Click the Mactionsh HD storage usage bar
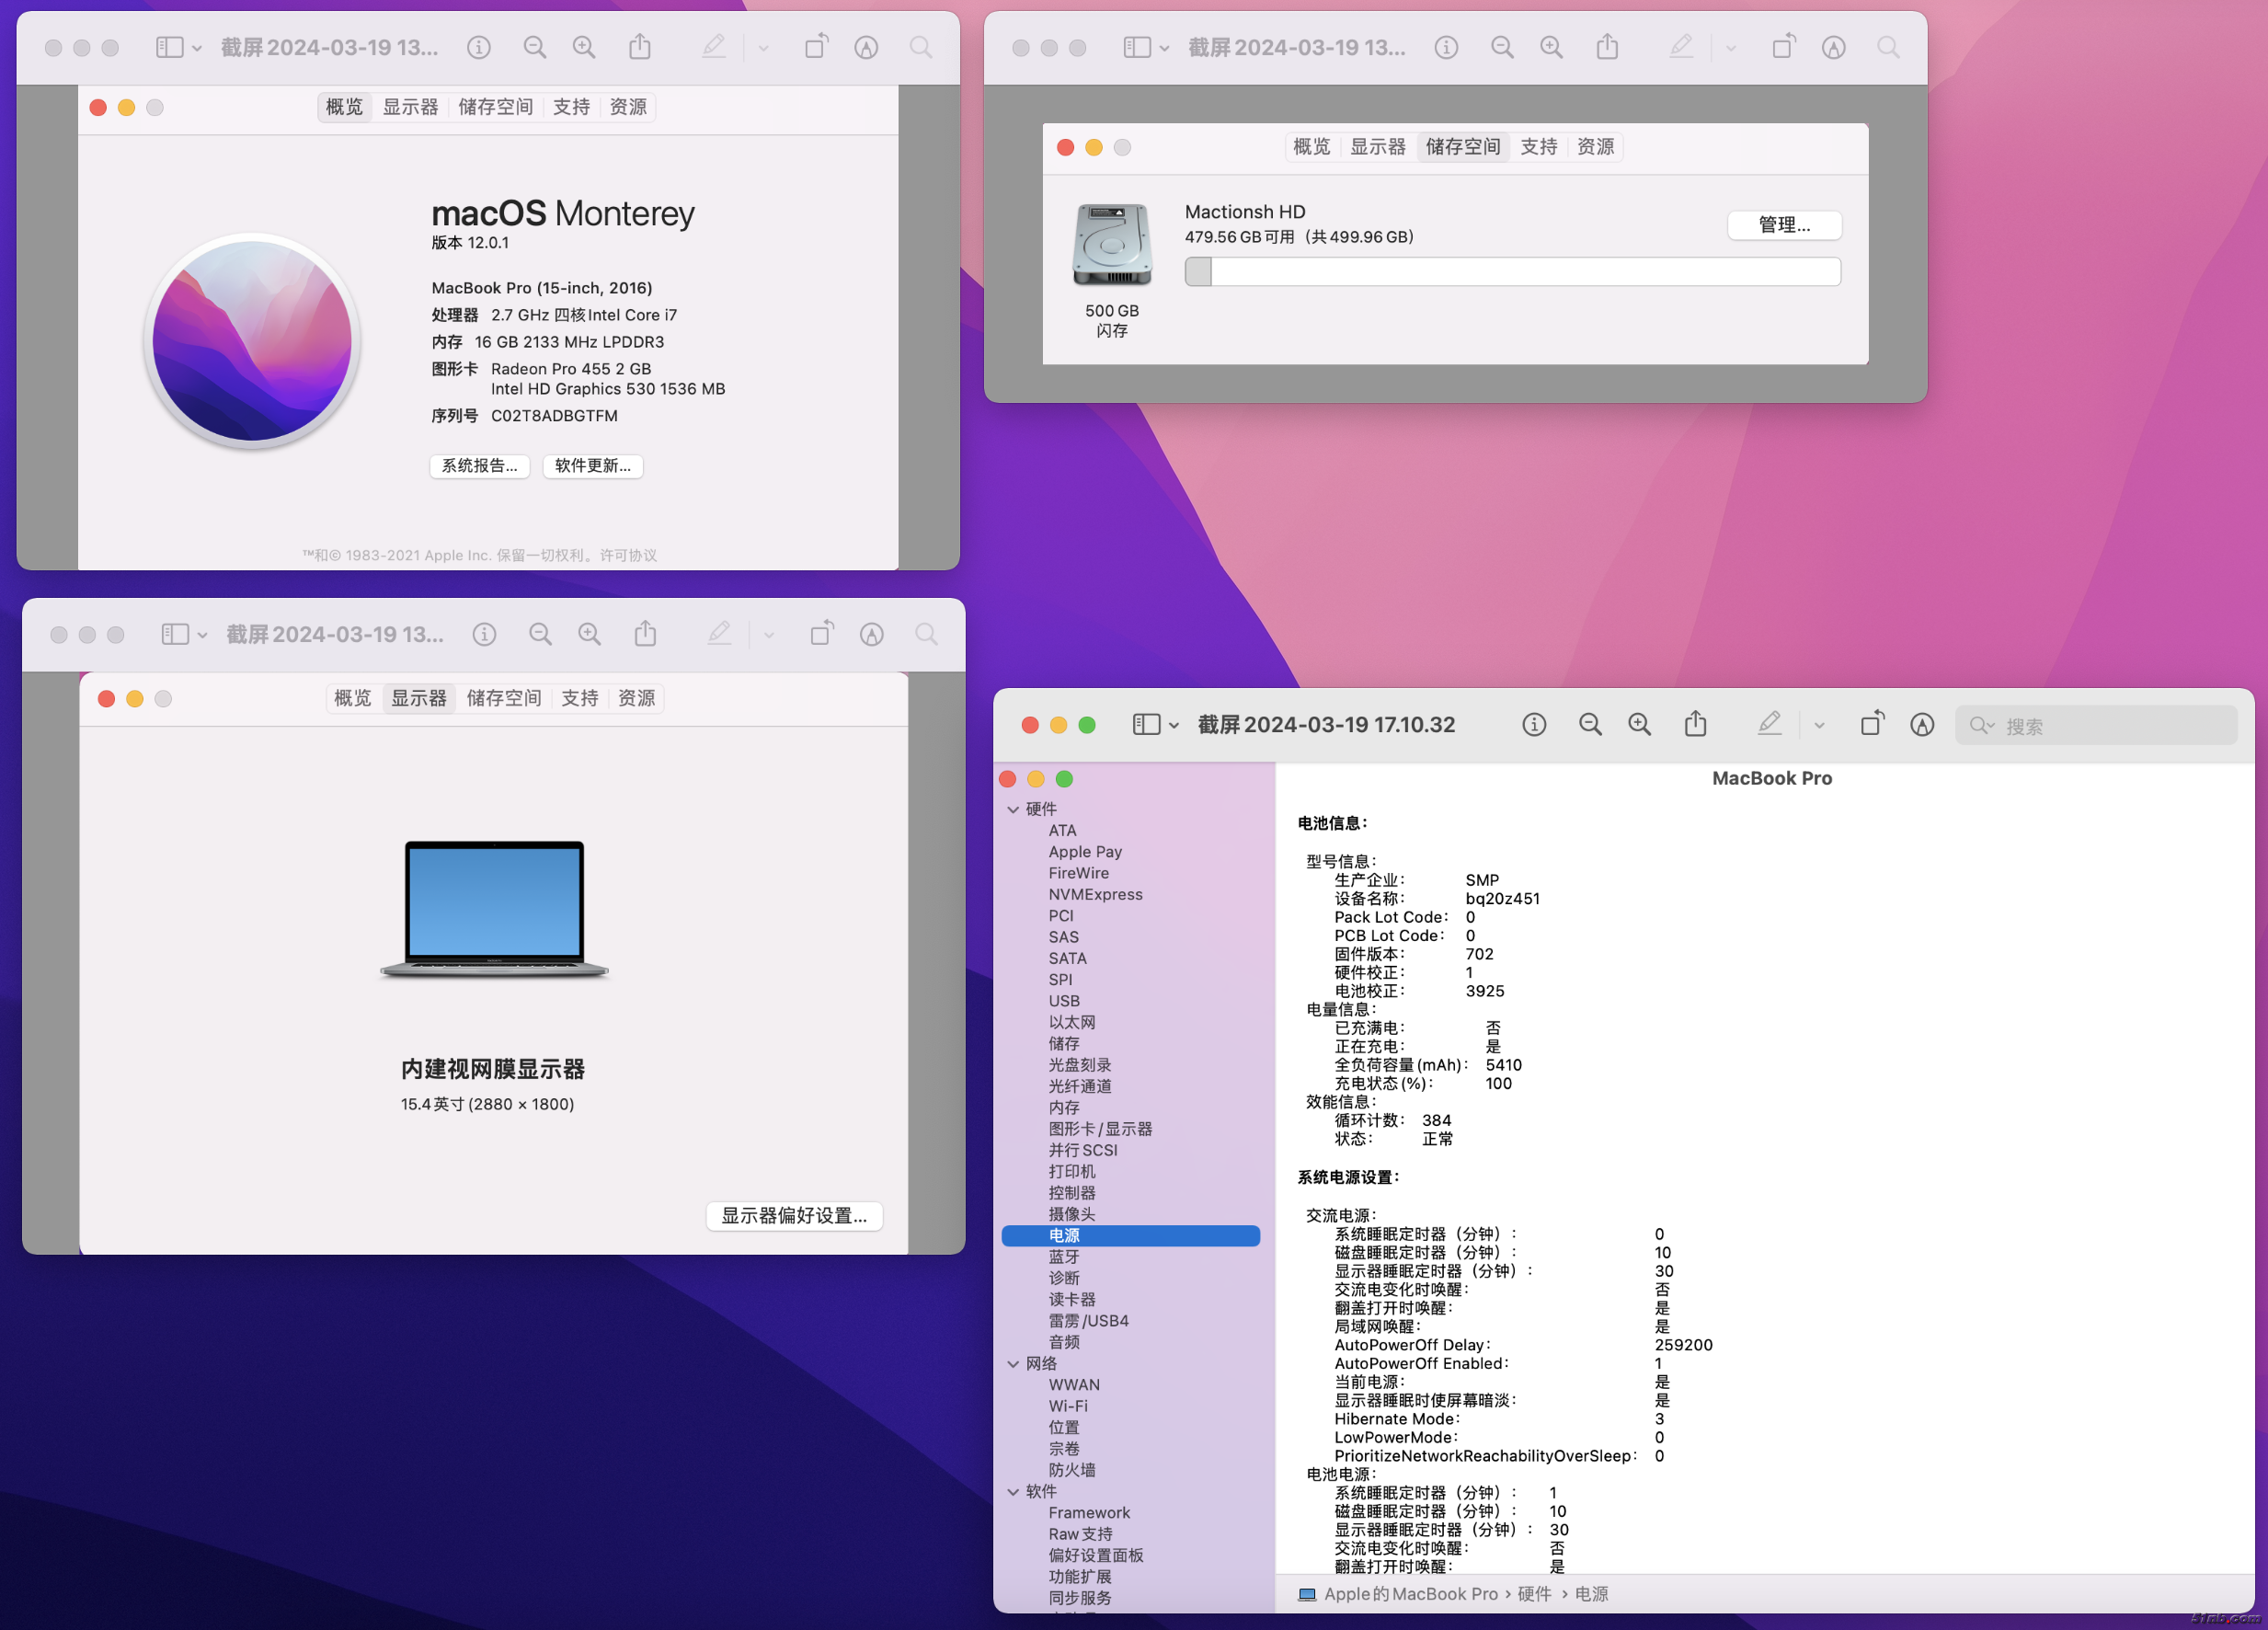This screenshot has height=1630, width=2268. pos(1512,271)
